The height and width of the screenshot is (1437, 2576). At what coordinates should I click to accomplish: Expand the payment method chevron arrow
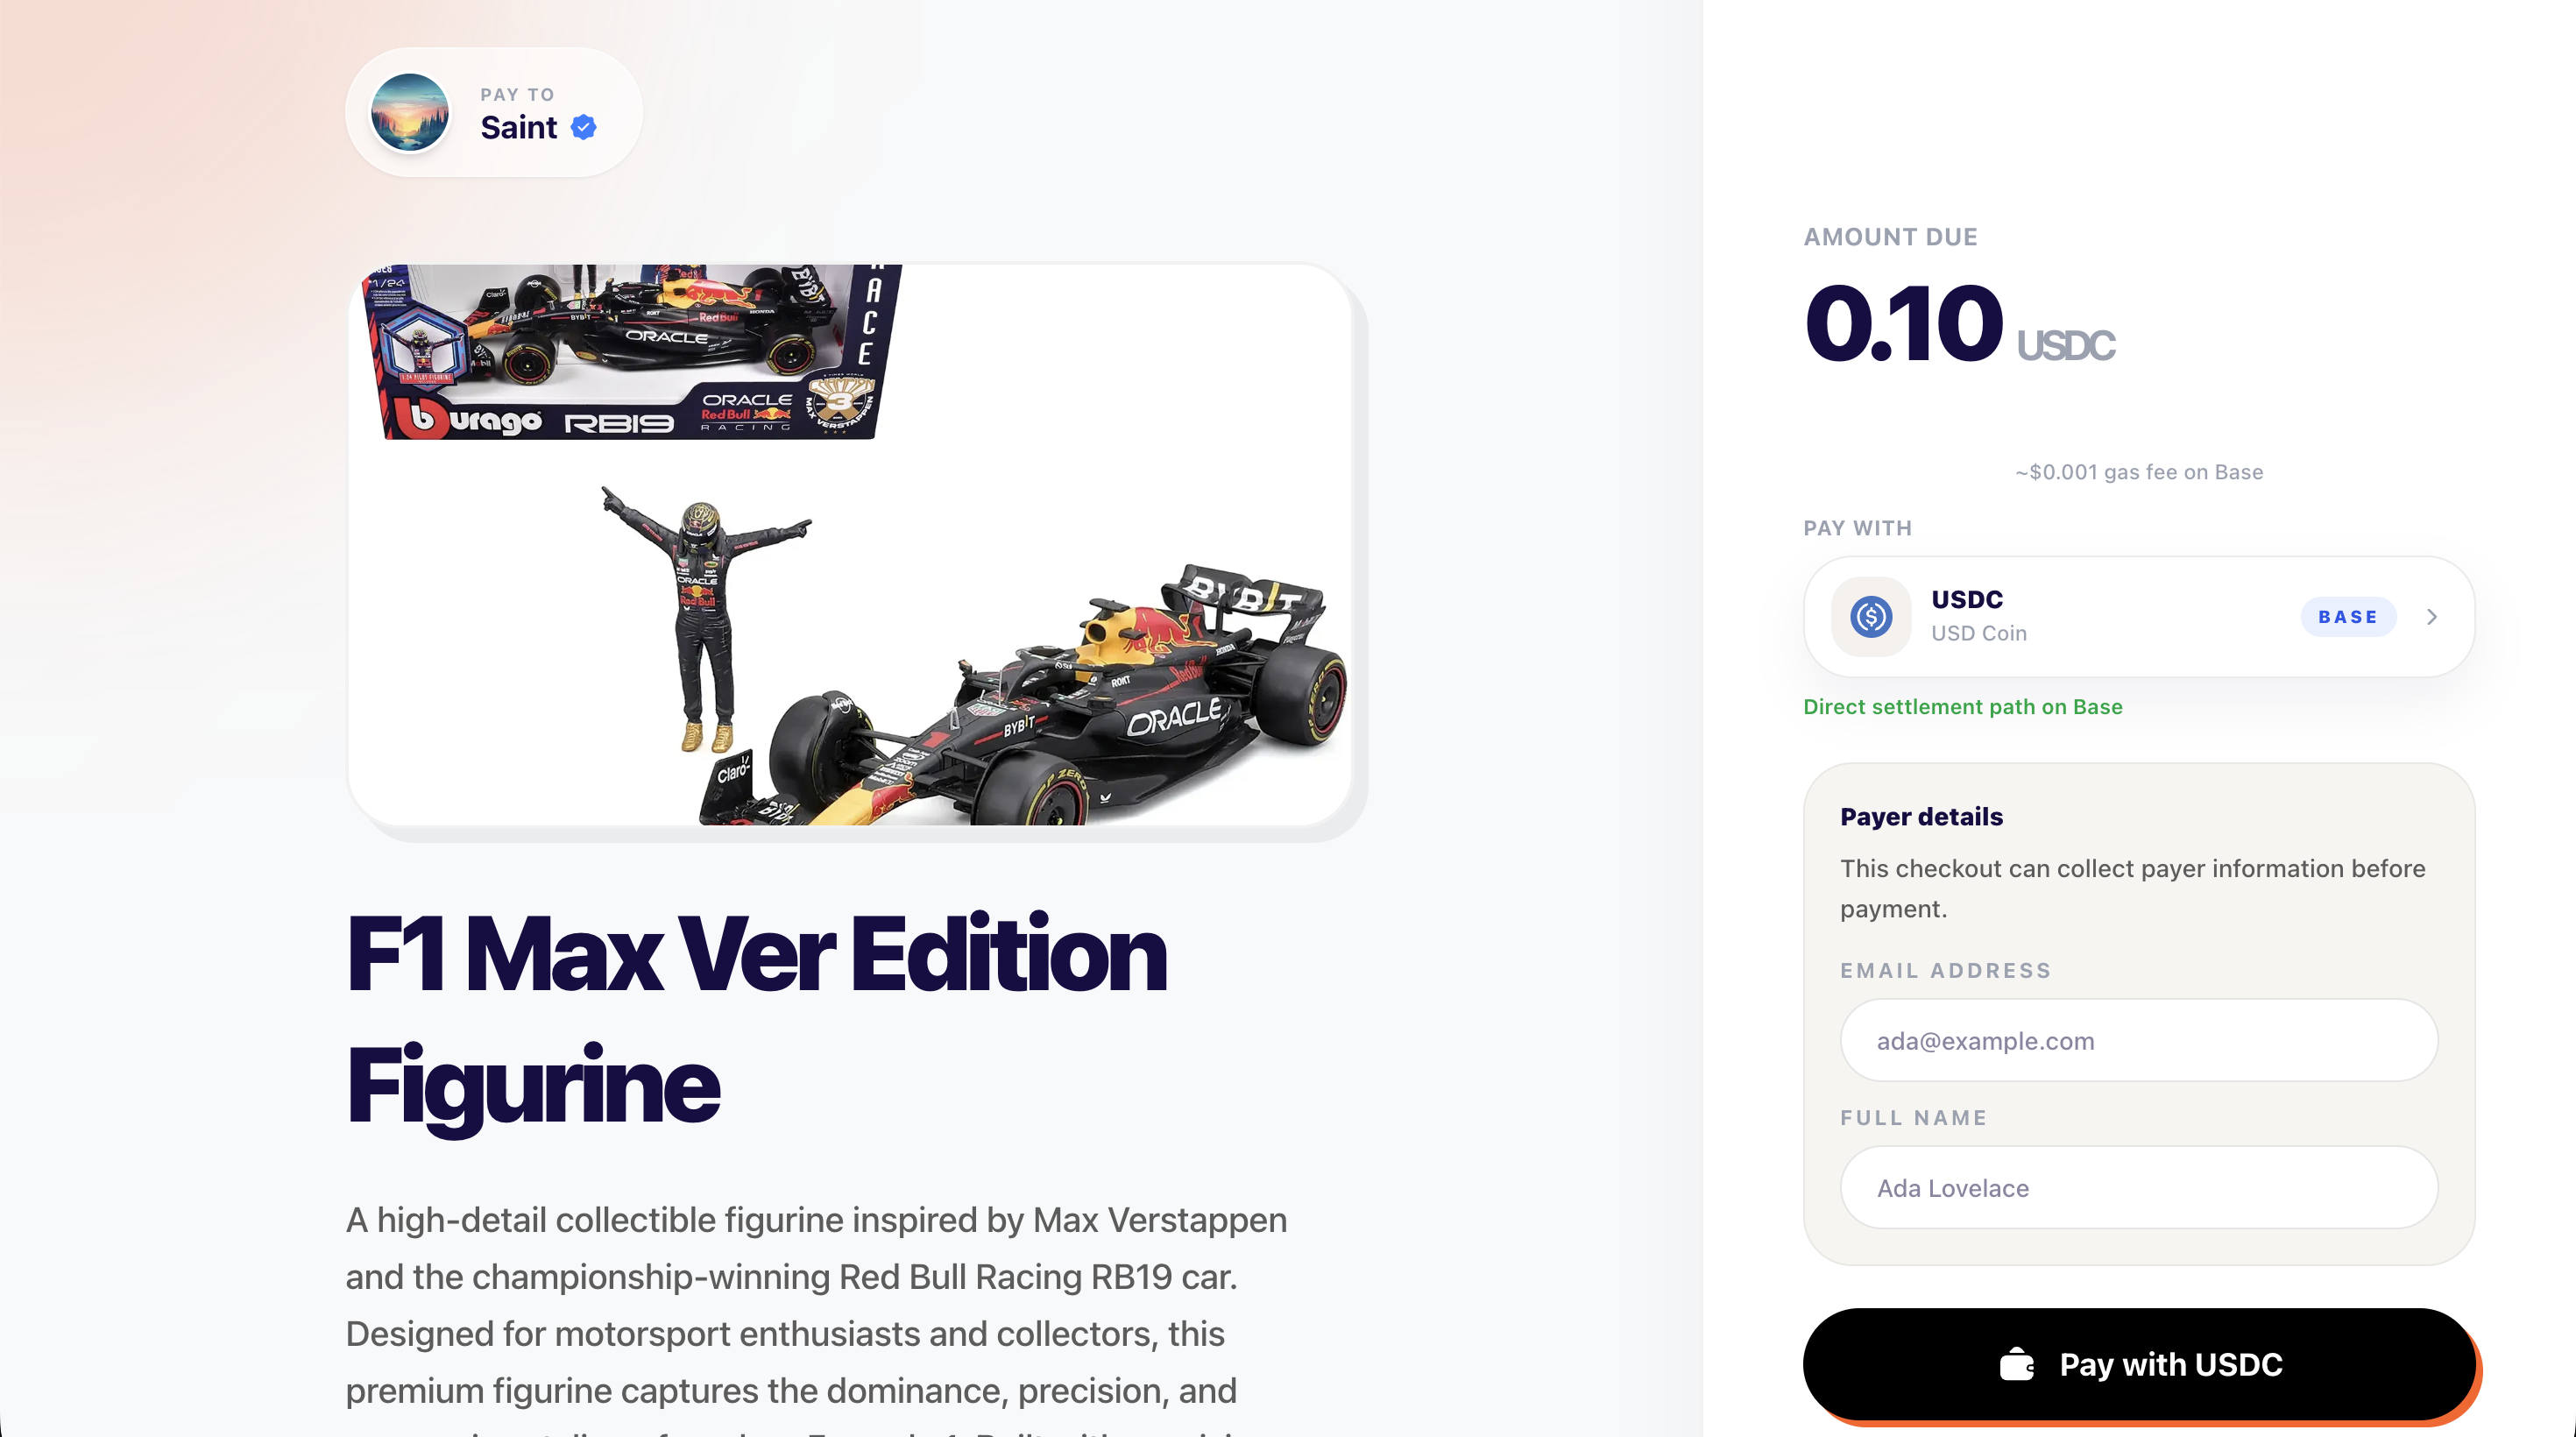(2432, 617)
